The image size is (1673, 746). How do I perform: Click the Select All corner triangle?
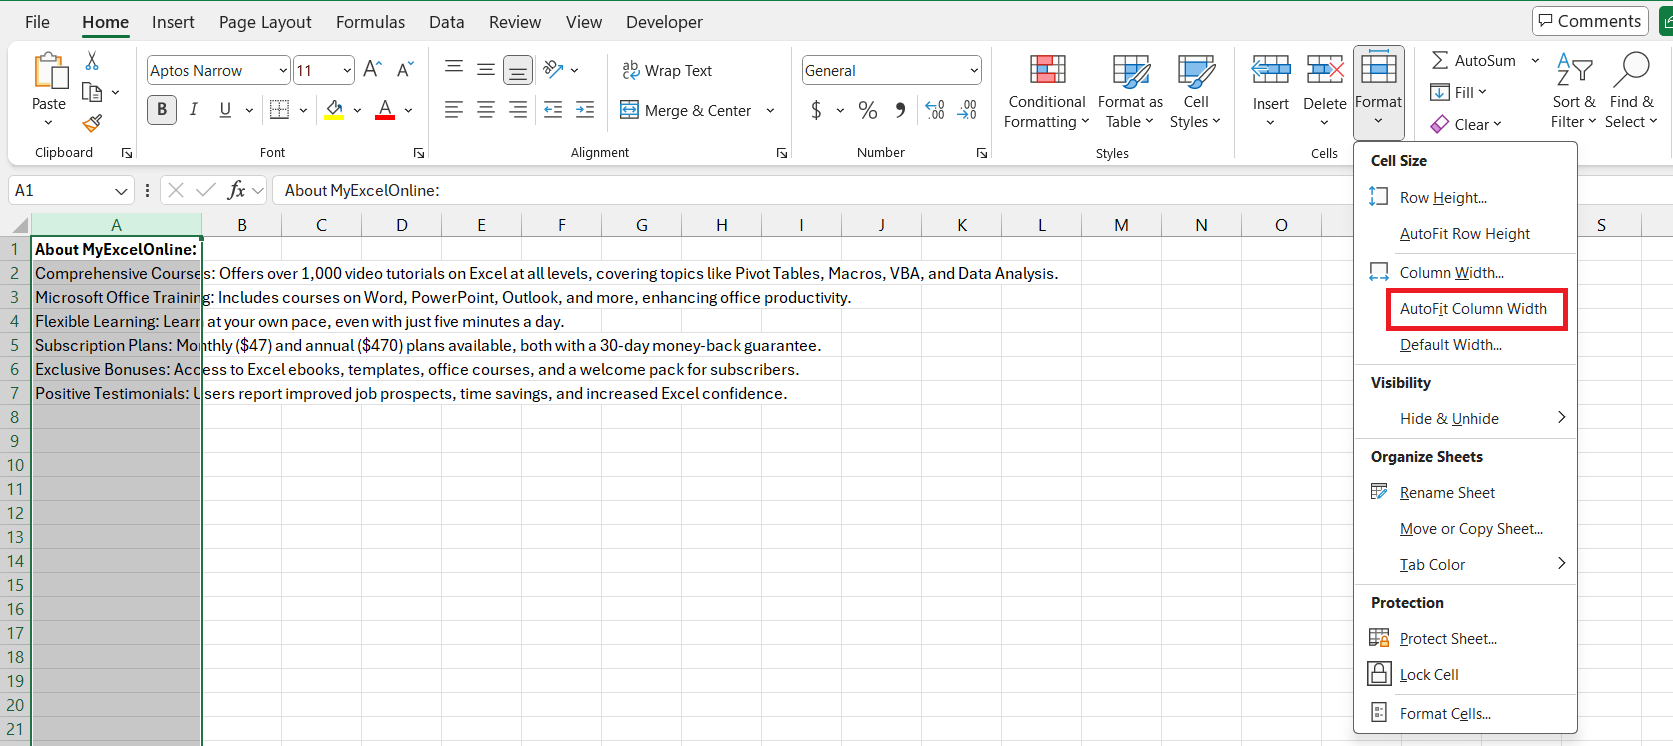pos(19,226)
